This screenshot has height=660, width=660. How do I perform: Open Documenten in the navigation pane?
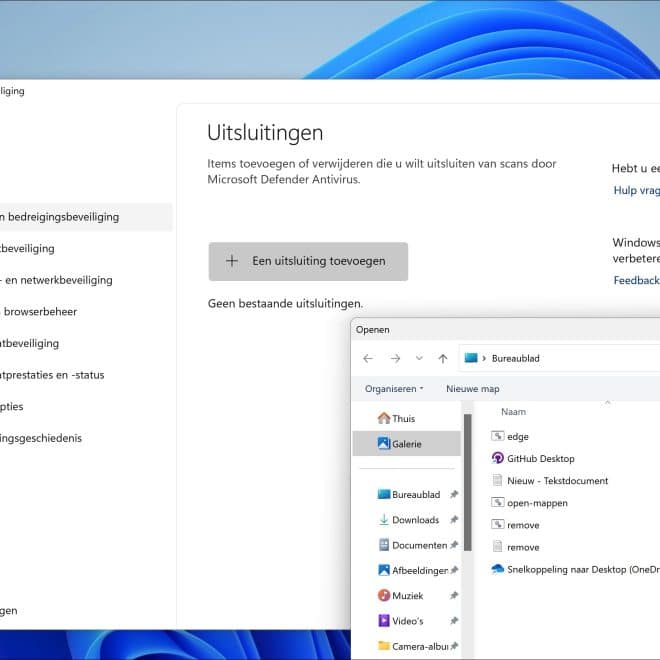pos(420,545)
